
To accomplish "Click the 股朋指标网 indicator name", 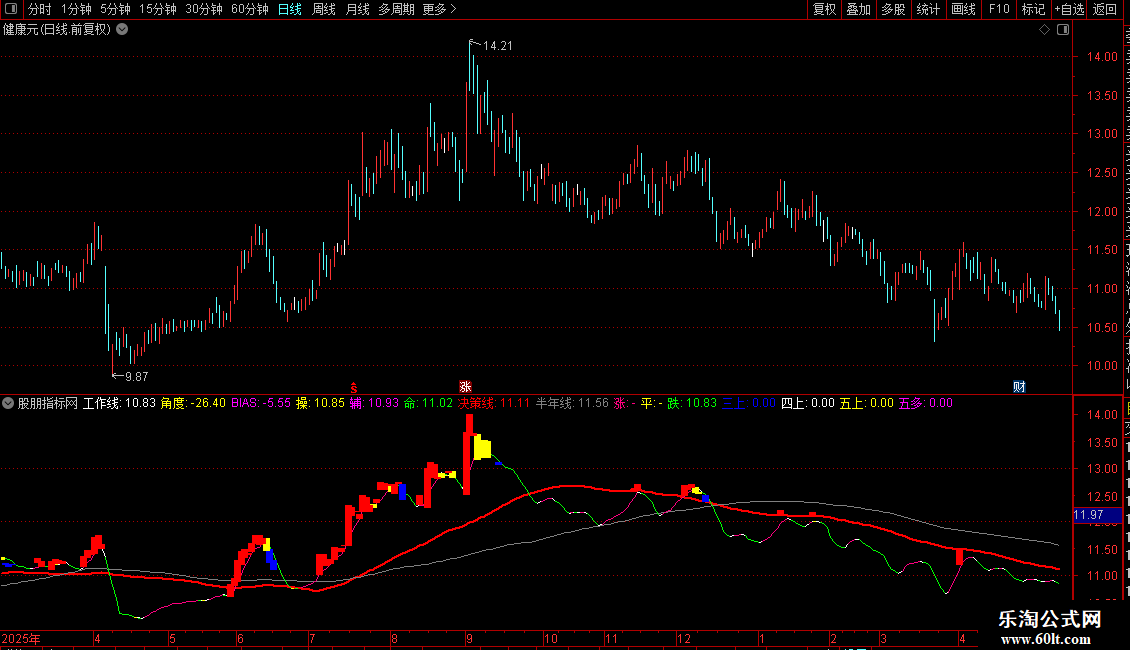I will tap(48, 403).
